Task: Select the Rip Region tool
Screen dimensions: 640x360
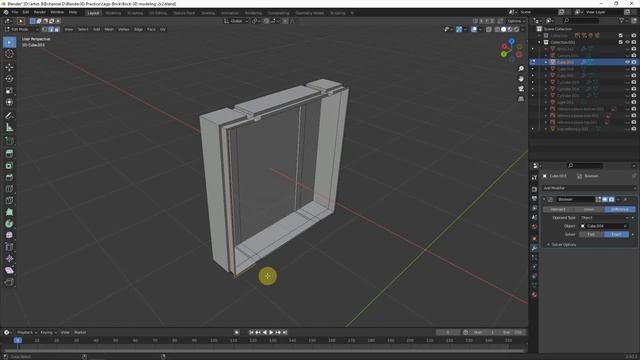Action: (x=9, y=282)
